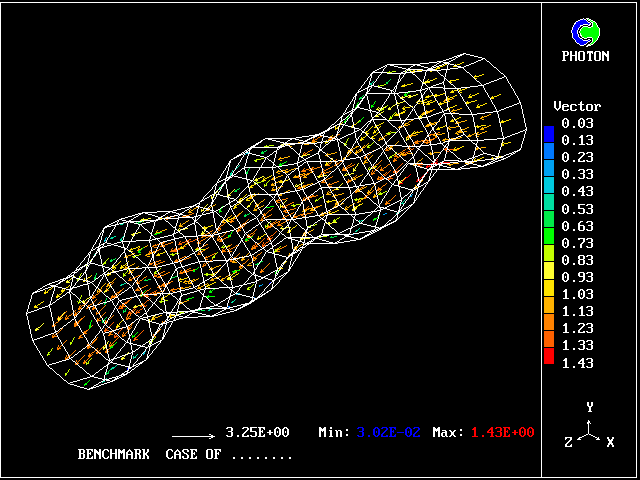Select the red 1.43 color swatch
Viewport: 640px width, 480px height.
[548, 357]
